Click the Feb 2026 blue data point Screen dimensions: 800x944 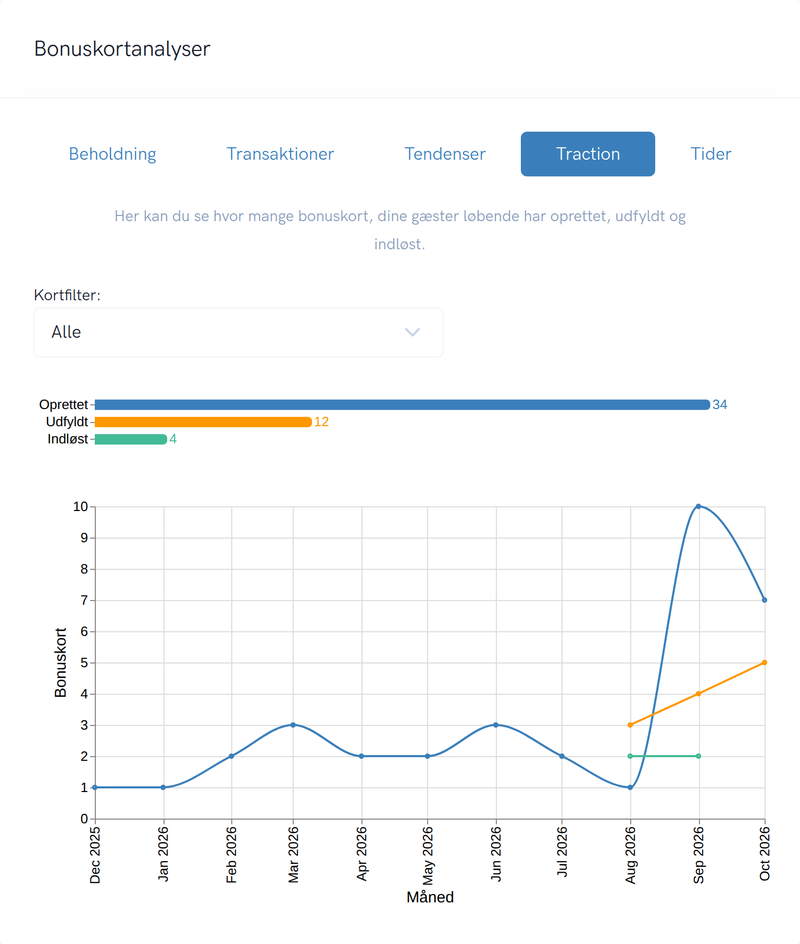tap(232, 756)
